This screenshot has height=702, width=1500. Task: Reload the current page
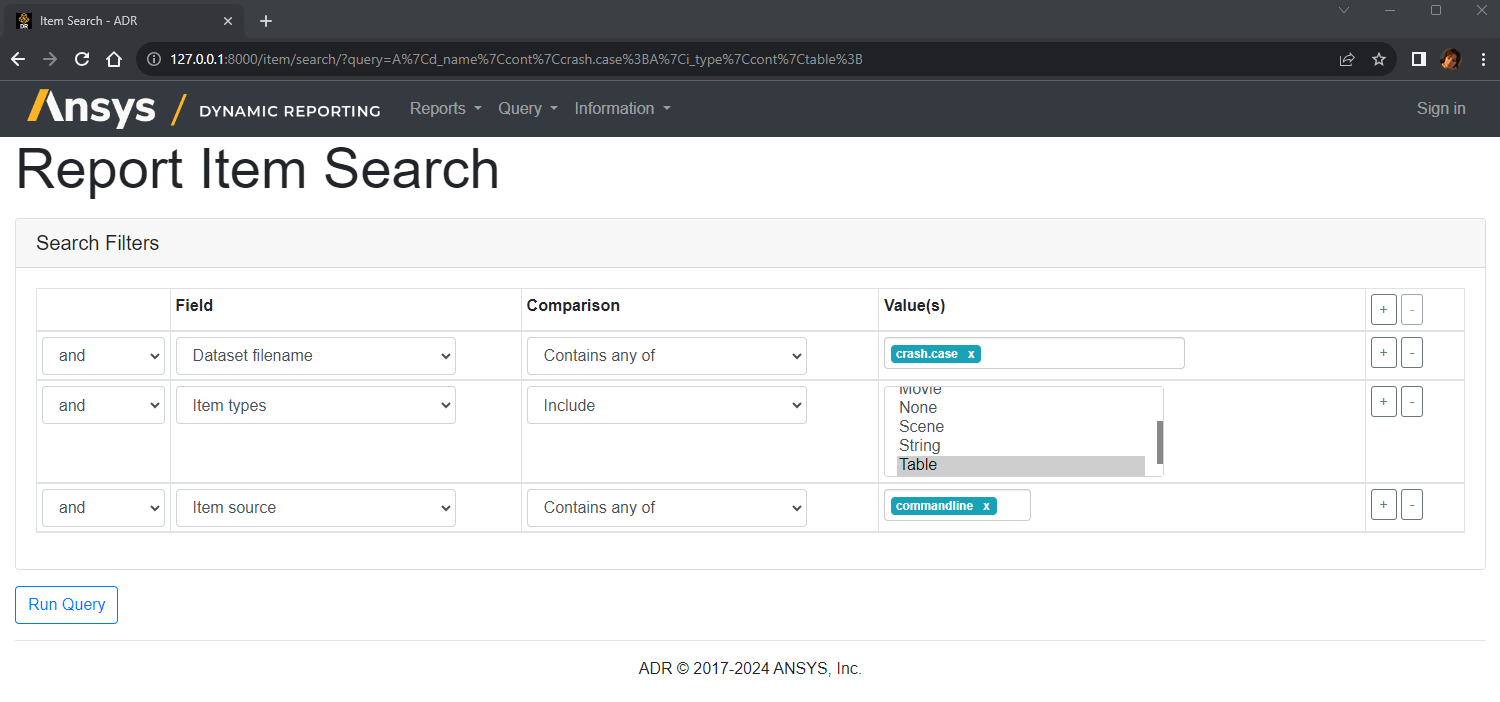tap(82, 59)
